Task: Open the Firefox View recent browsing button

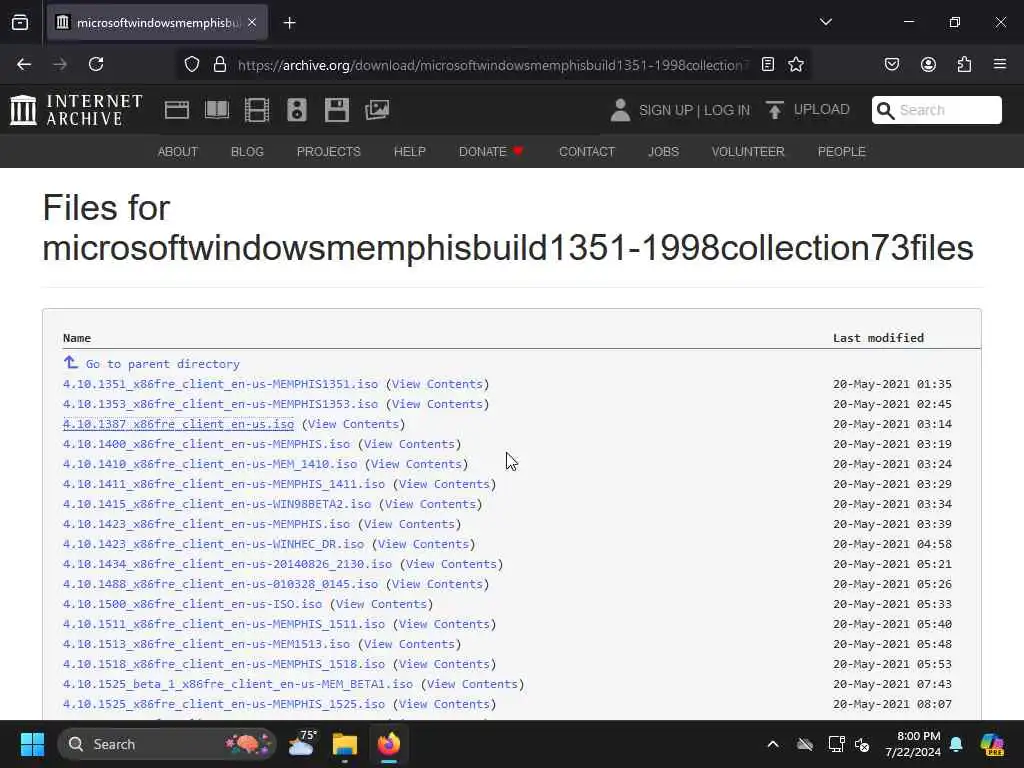Action: 20,23
